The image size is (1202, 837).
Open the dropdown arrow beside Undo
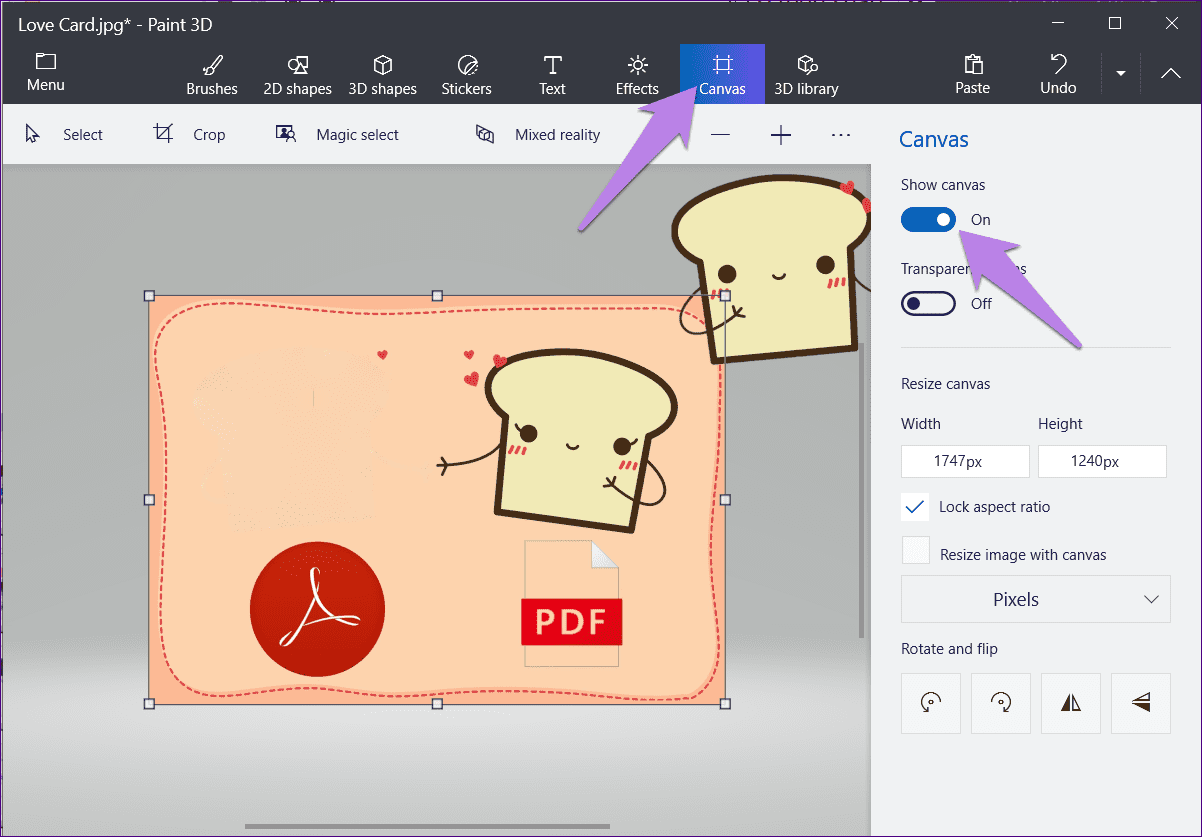click(1121, 73)
